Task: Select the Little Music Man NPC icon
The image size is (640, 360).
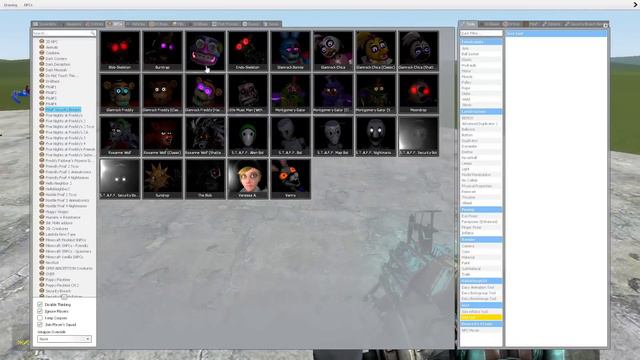Action: [x=248, y=93]
